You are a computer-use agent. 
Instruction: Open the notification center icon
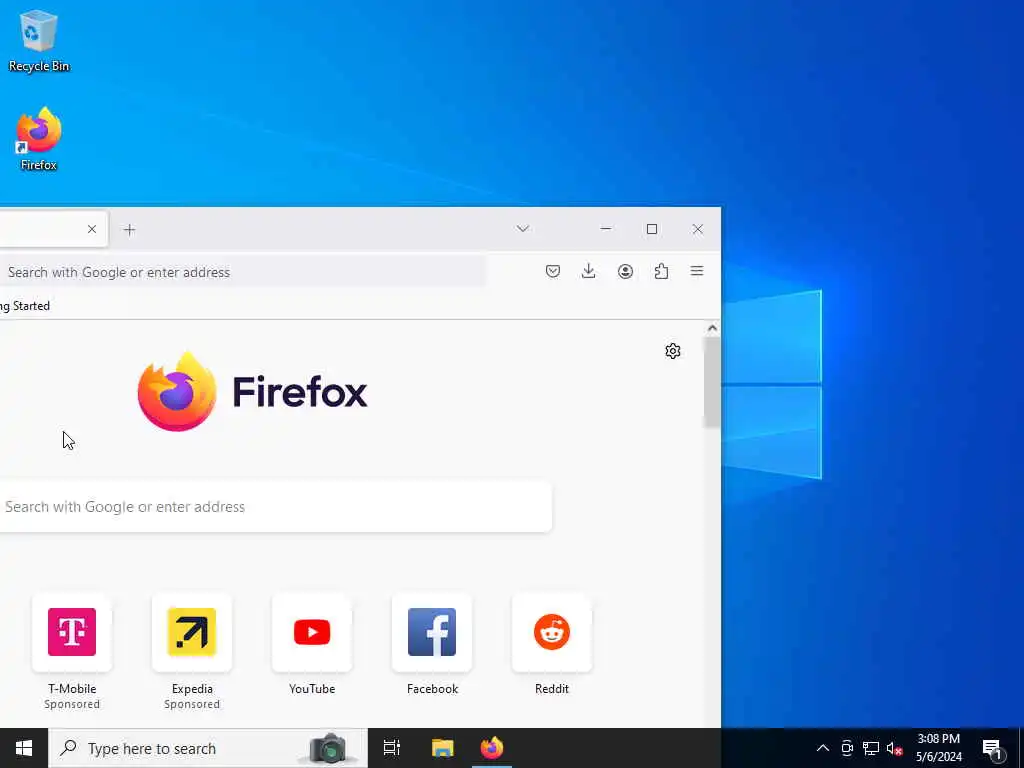tap(992, 749)
